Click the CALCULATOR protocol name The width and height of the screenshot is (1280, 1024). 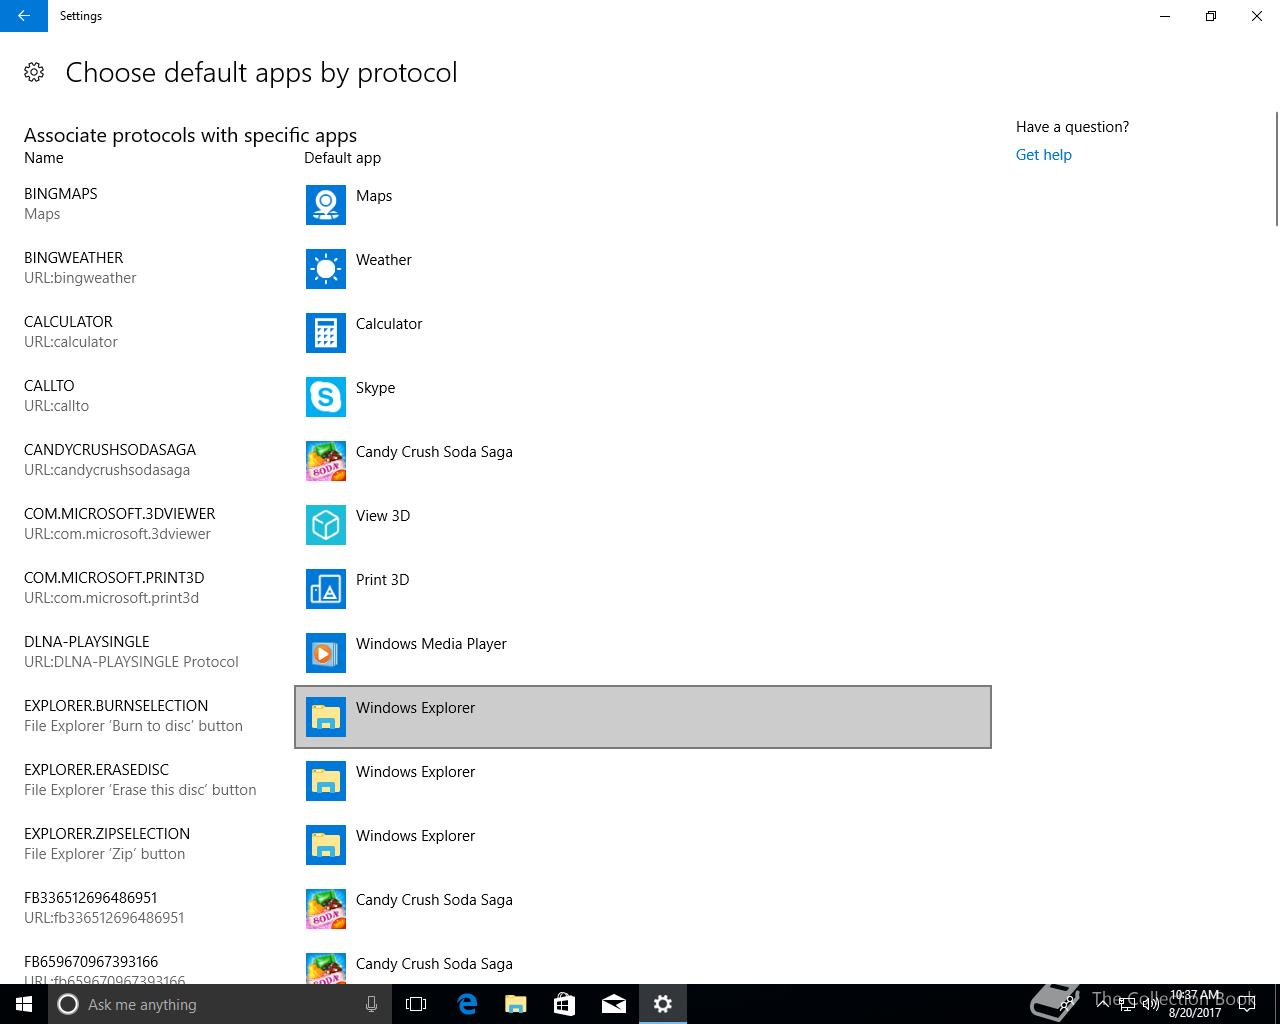(68, 322)
